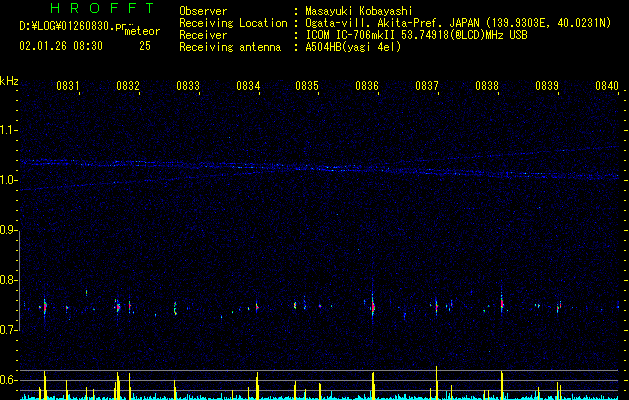
Task: Click the 0834 time marker
Action: tap(248, 85)
